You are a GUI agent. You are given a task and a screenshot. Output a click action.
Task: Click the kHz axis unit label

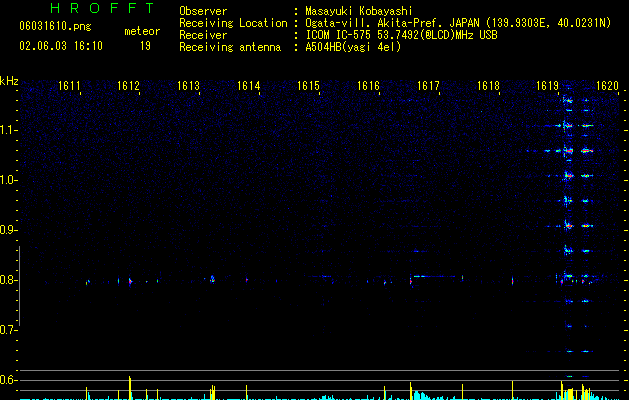(x=9, y=81)
